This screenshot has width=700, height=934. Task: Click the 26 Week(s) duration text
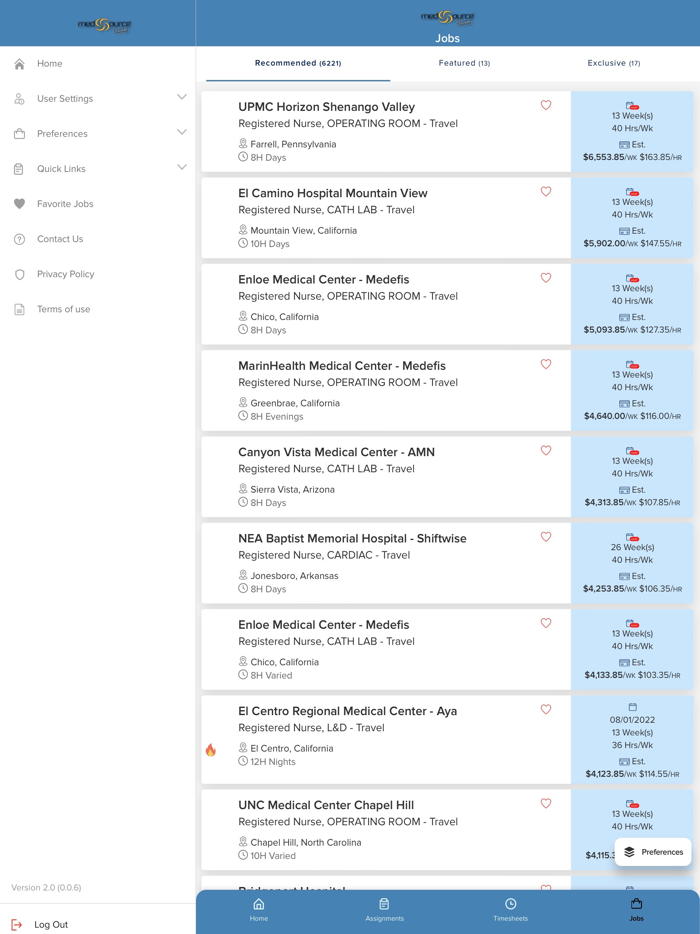tap(632, 547)
